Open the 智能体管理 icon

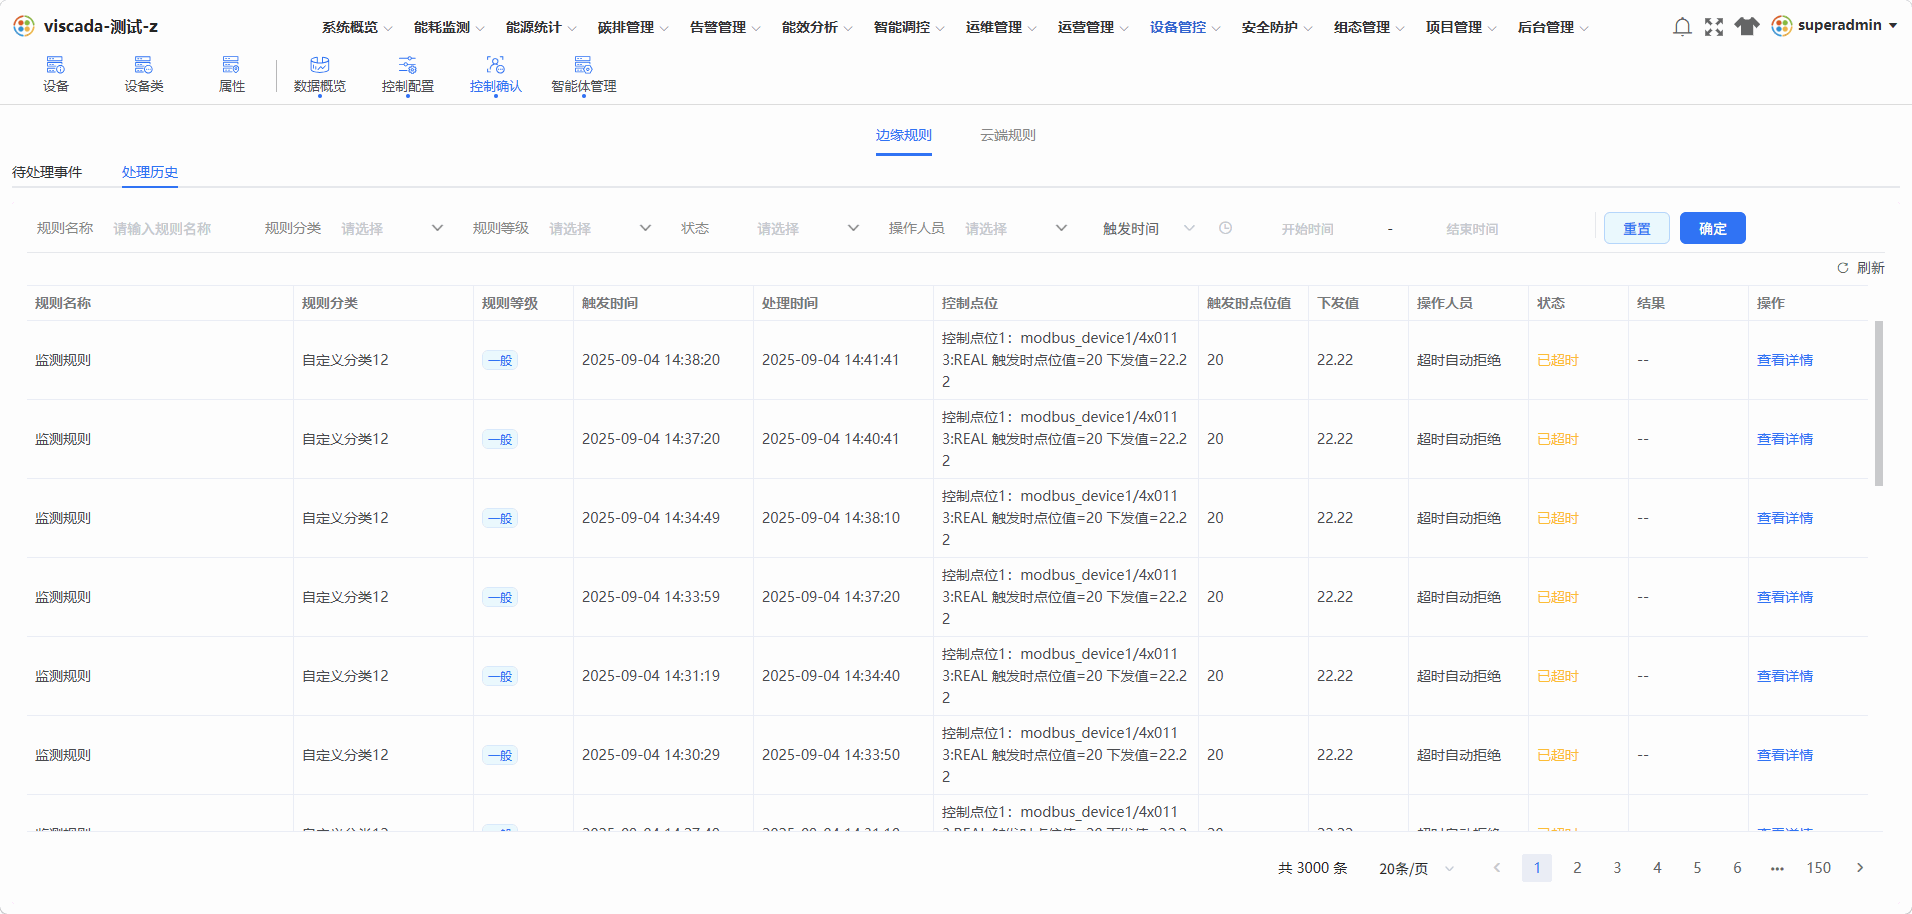pyautogui.click(x=583, y=65)
